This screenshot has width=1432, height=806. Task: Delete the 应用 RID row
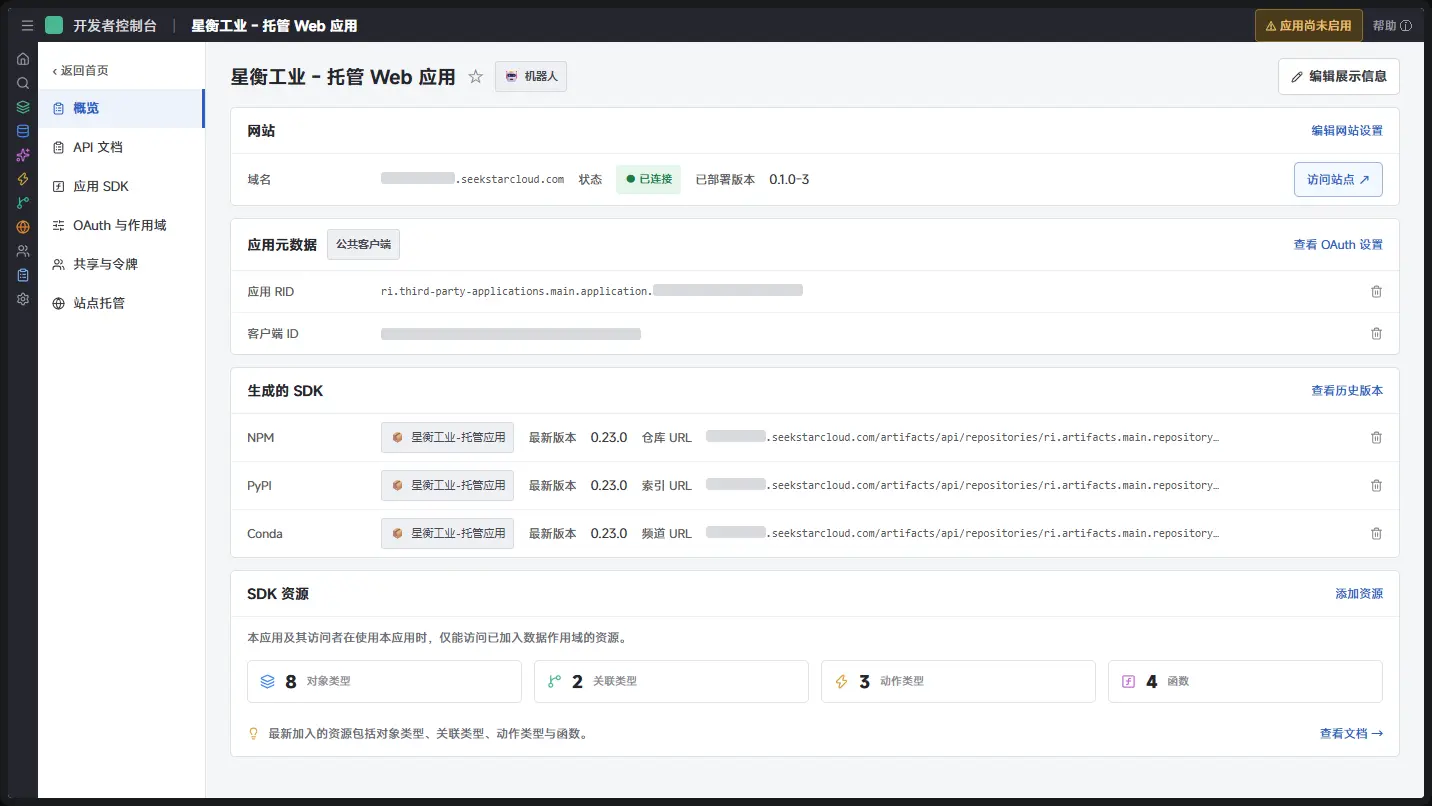(1376, 291)
